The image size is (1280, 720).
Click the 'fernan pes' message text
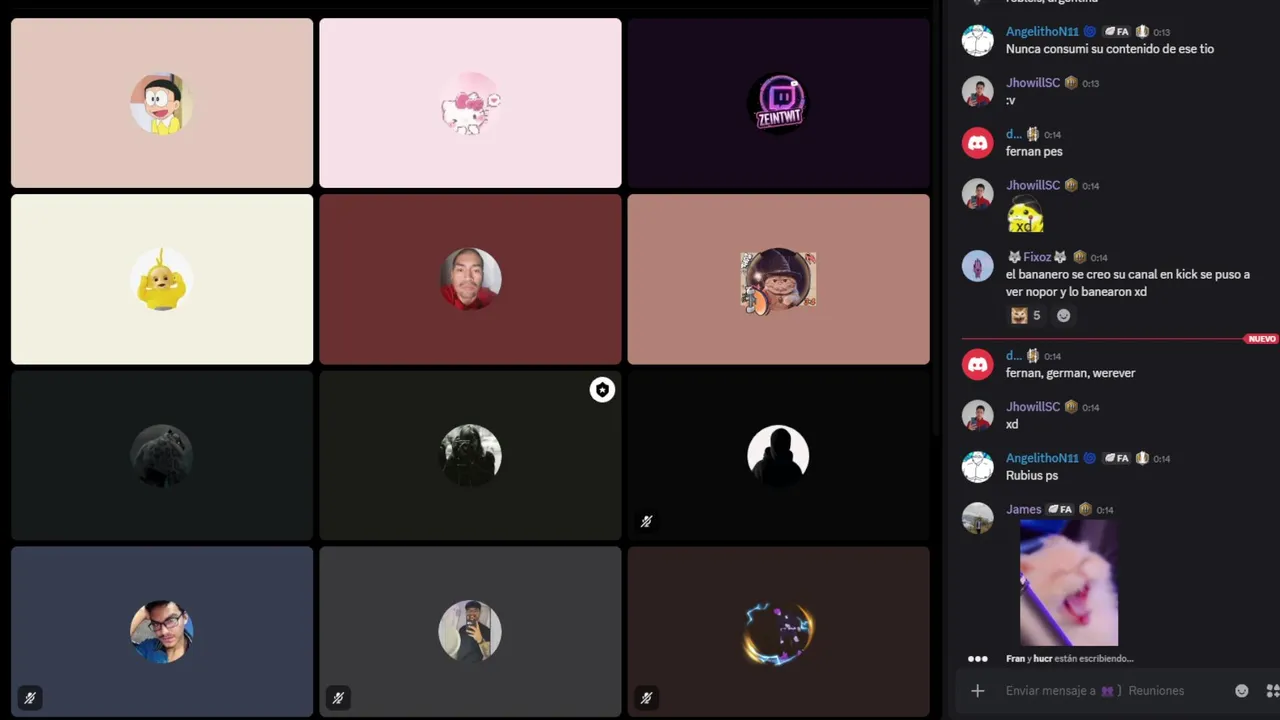pos(1034,152)
